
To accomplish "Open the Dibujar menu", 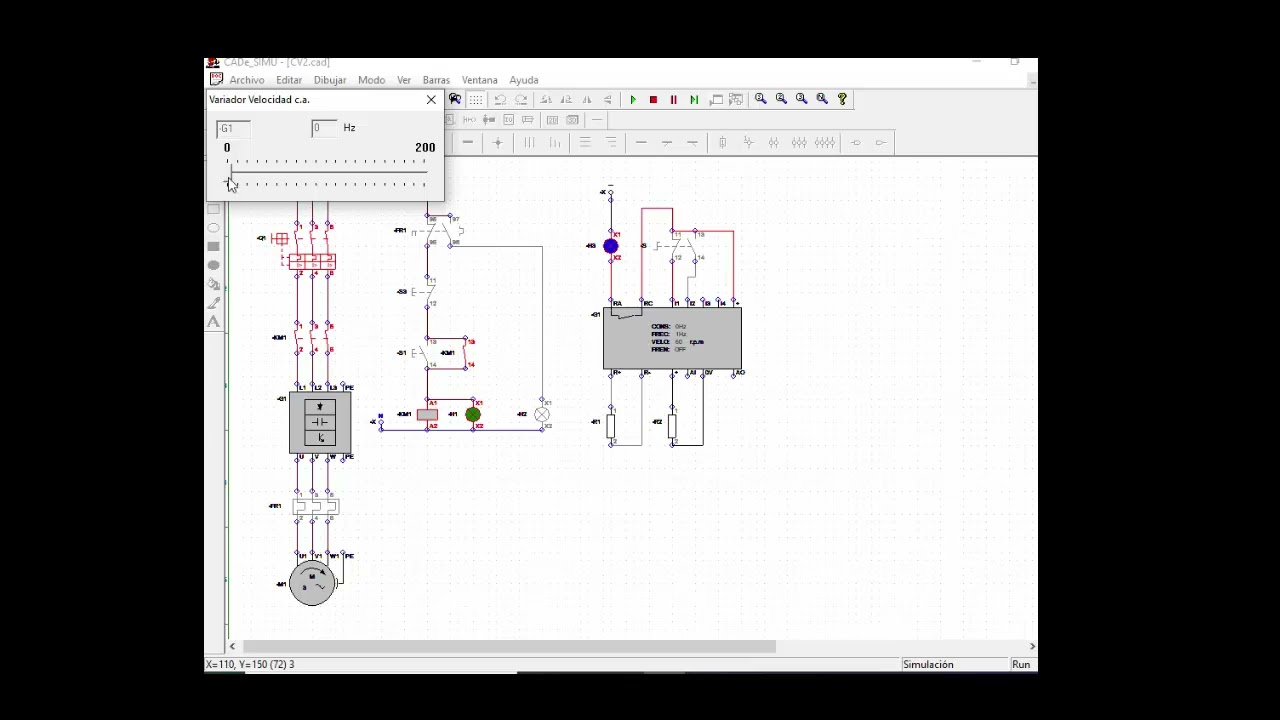I will 330,80.
